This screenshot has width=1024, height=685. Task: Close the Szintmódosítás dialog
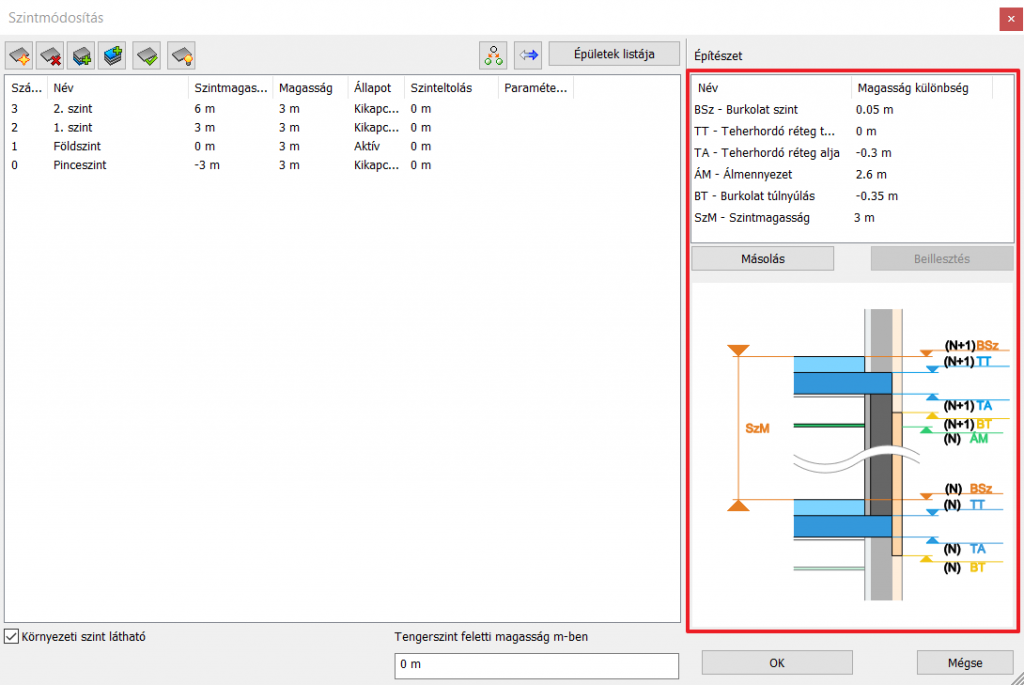(x=1010, y=19)
